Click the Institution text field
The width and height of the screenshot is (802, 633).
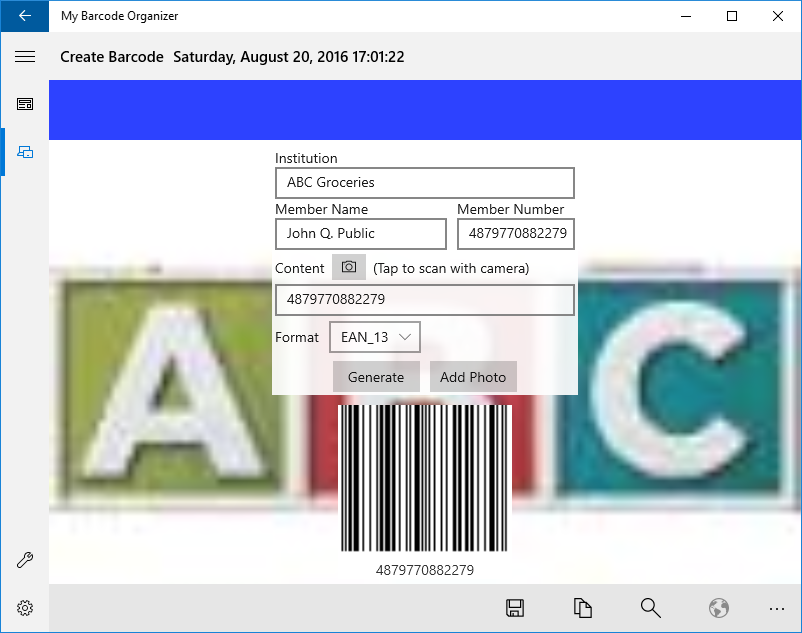click(425, 183)
